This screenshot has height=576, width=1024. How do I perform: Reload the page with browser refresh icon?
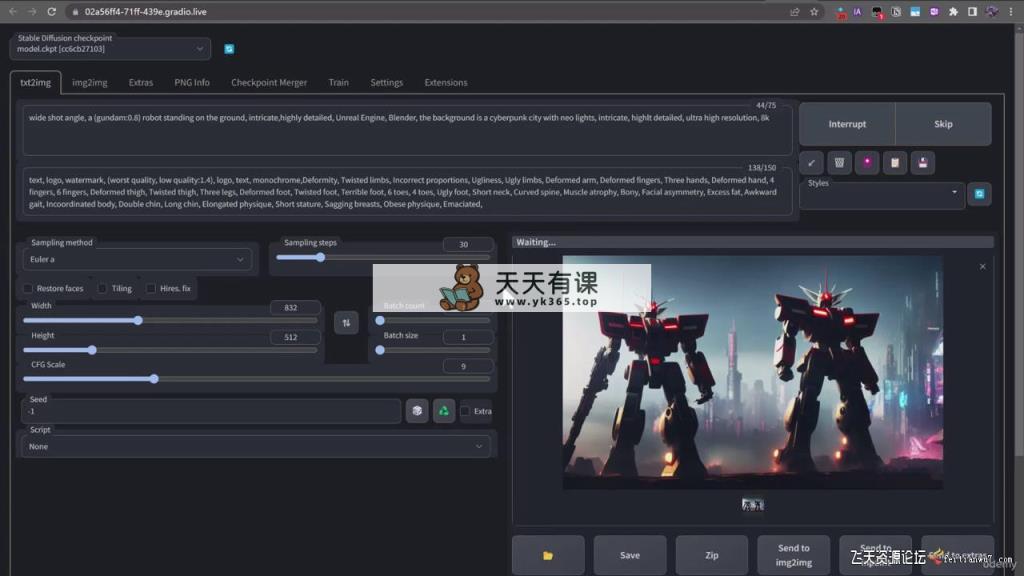pyautogui.click(x=52, y=12)
